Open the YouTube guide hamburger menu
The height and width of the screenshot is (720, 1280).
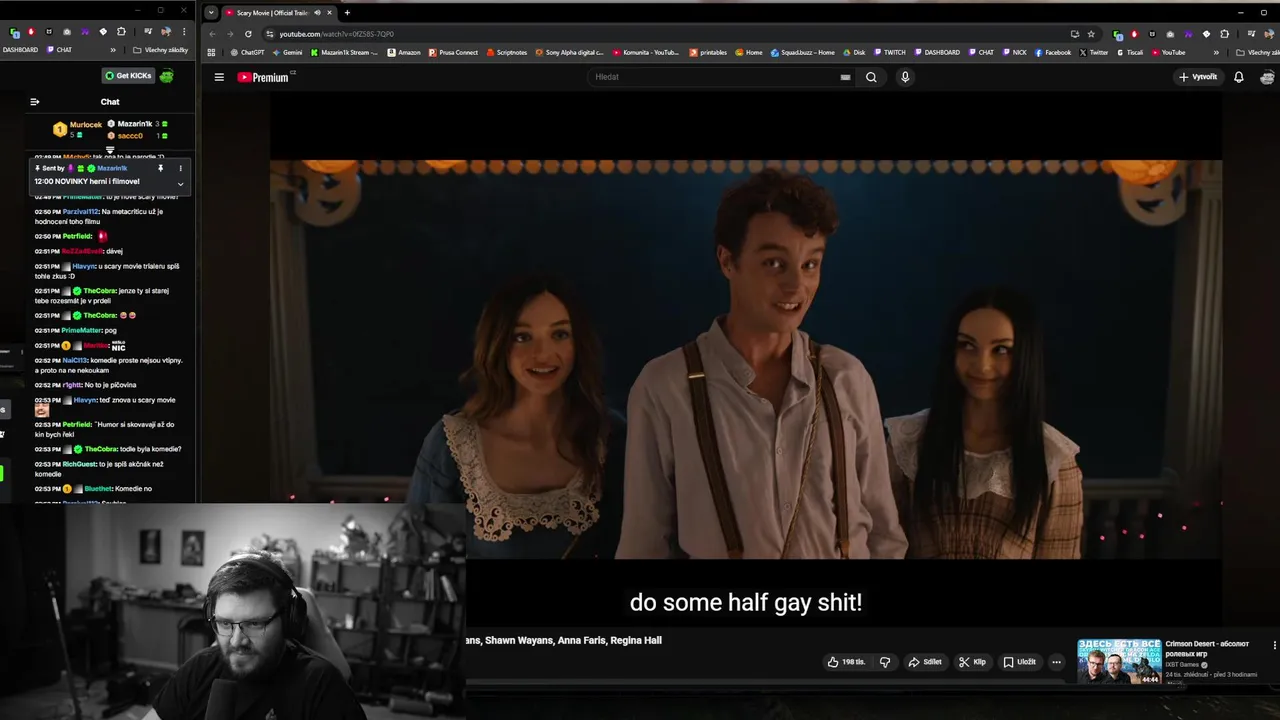(x=219, y=77)
